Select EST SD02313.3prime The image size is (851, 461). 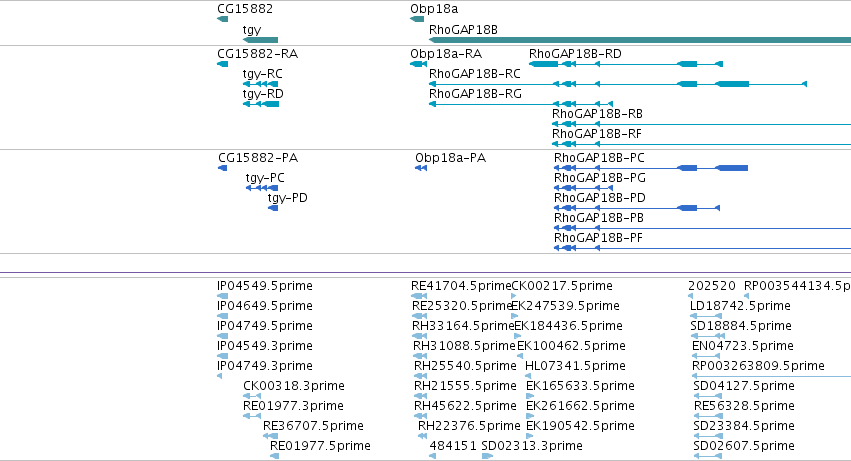coord(532,447)
